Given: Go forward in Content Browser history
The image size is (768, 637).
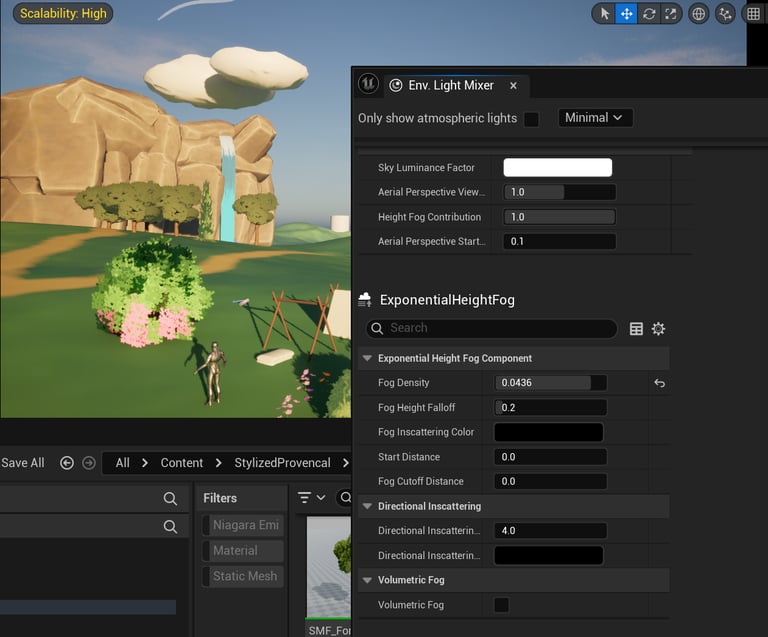Looking at the screenshot, I should click(89, 463).
